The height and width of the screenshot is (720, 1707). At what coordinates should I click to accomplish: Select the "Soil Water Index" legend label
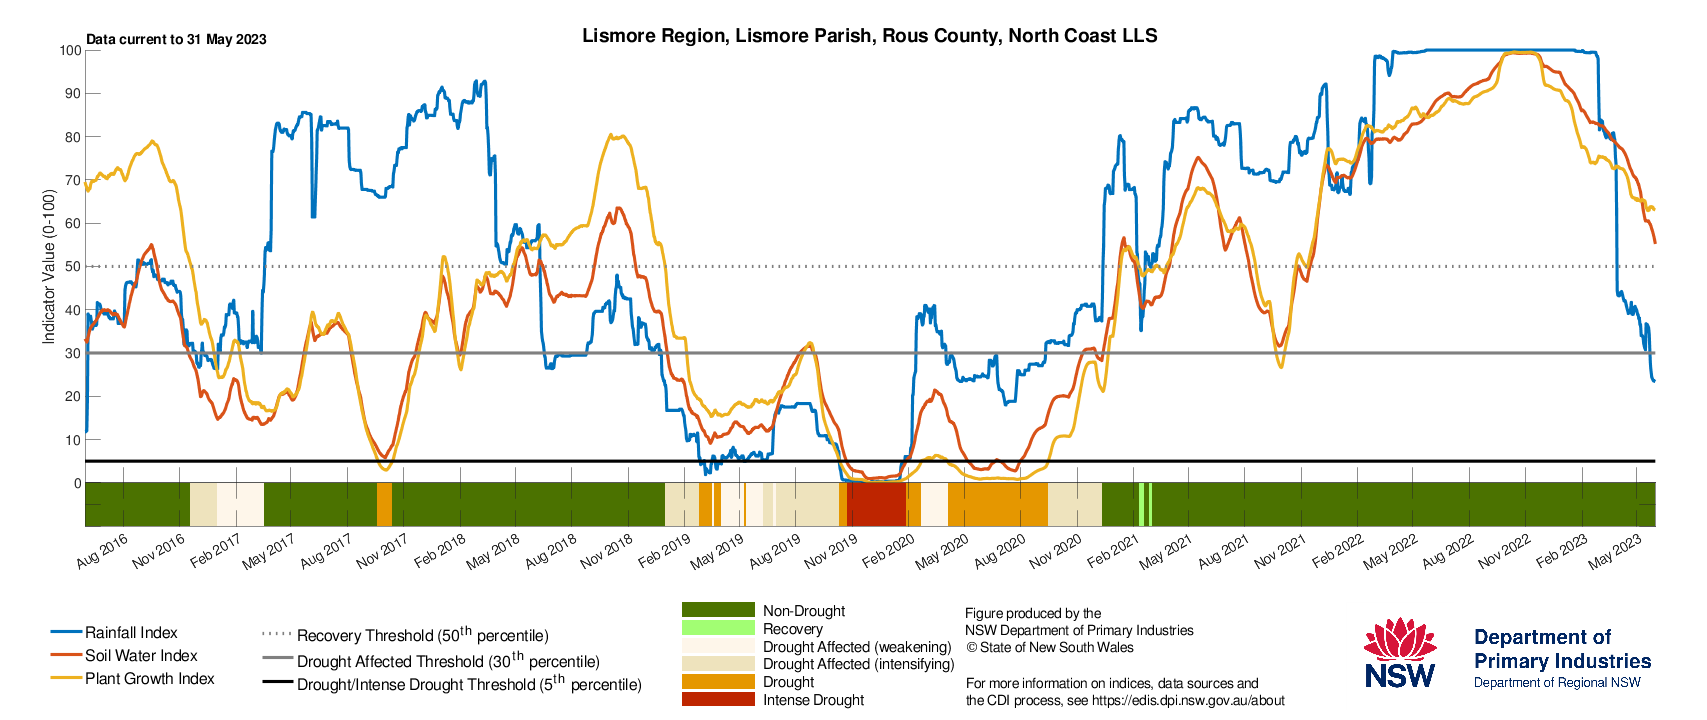coord(141,655)
